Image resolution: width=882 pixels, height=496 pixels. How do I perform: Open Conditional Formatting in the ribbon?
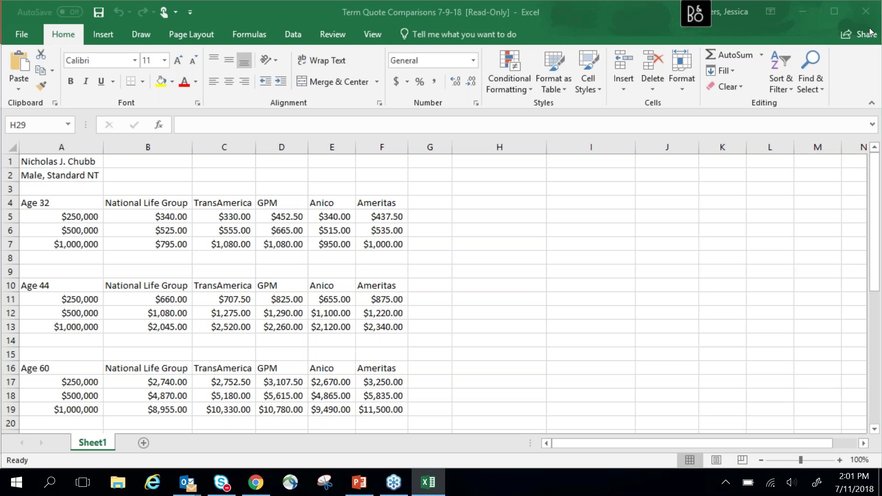(x=509, y=69)
